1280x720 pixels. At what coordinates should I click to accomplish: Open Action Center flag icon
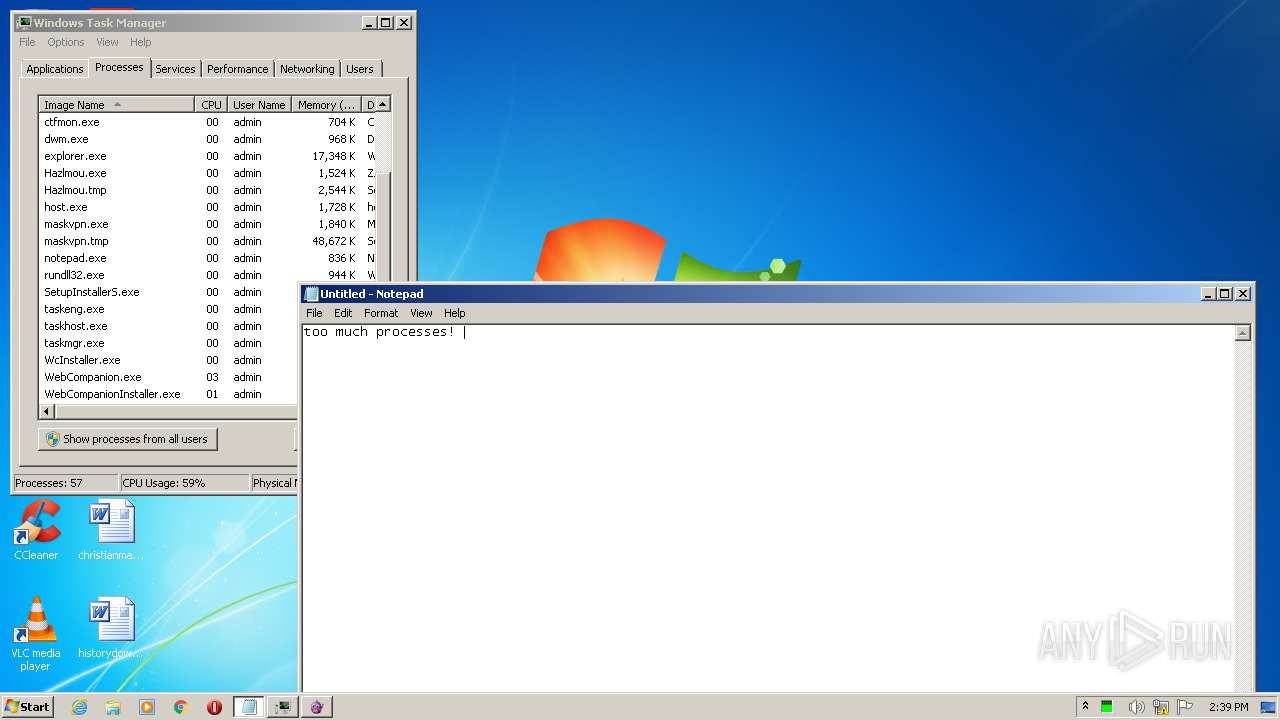point(1186,707)
